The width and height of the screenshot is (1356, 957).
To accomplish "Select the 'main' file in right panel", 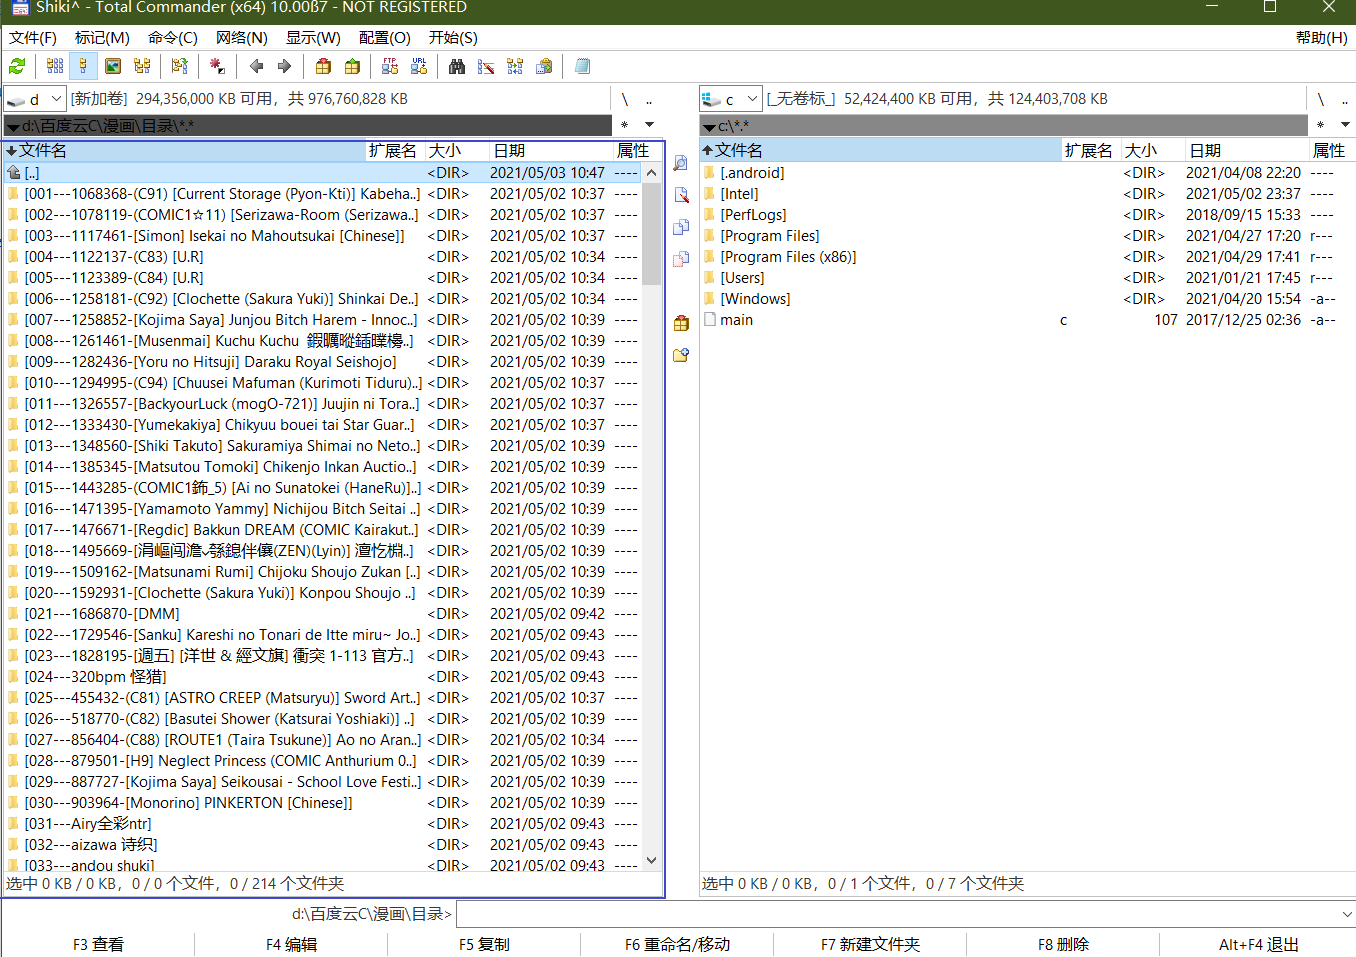I will tap(1027, 320).
